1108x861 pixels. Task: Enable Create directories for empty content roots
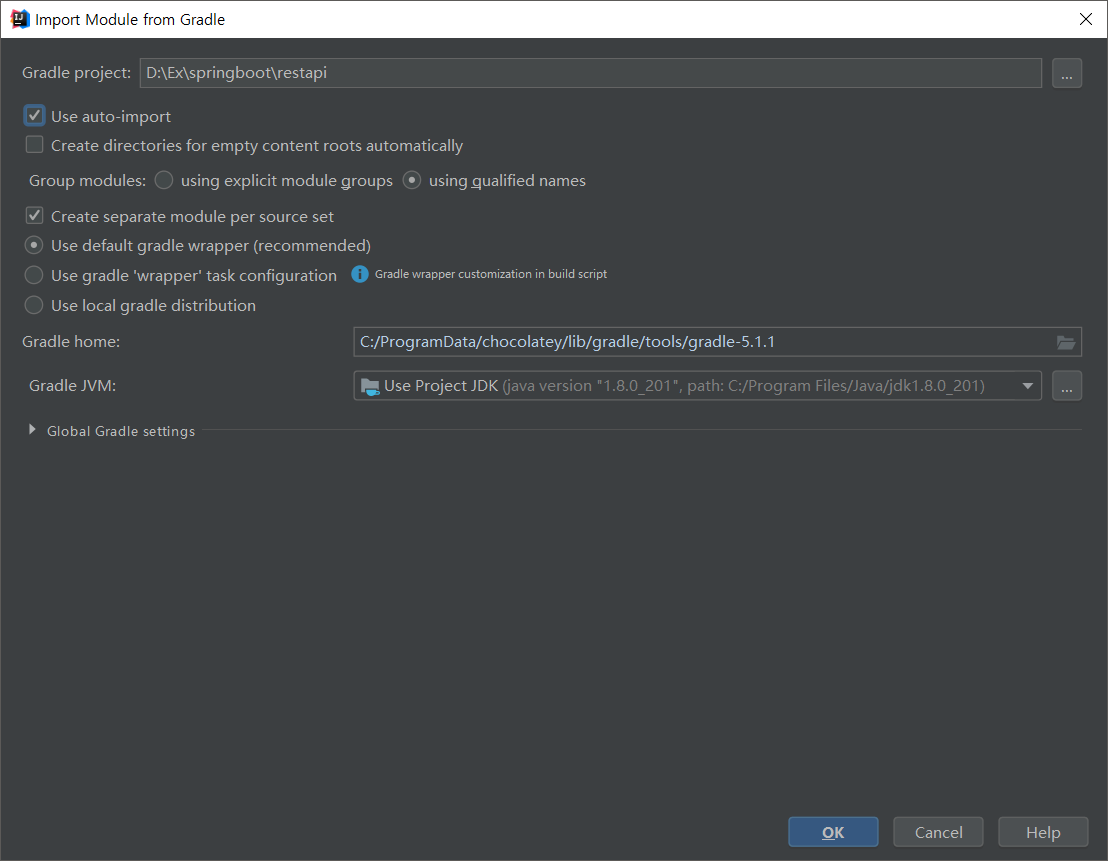[x=34, y=145]
